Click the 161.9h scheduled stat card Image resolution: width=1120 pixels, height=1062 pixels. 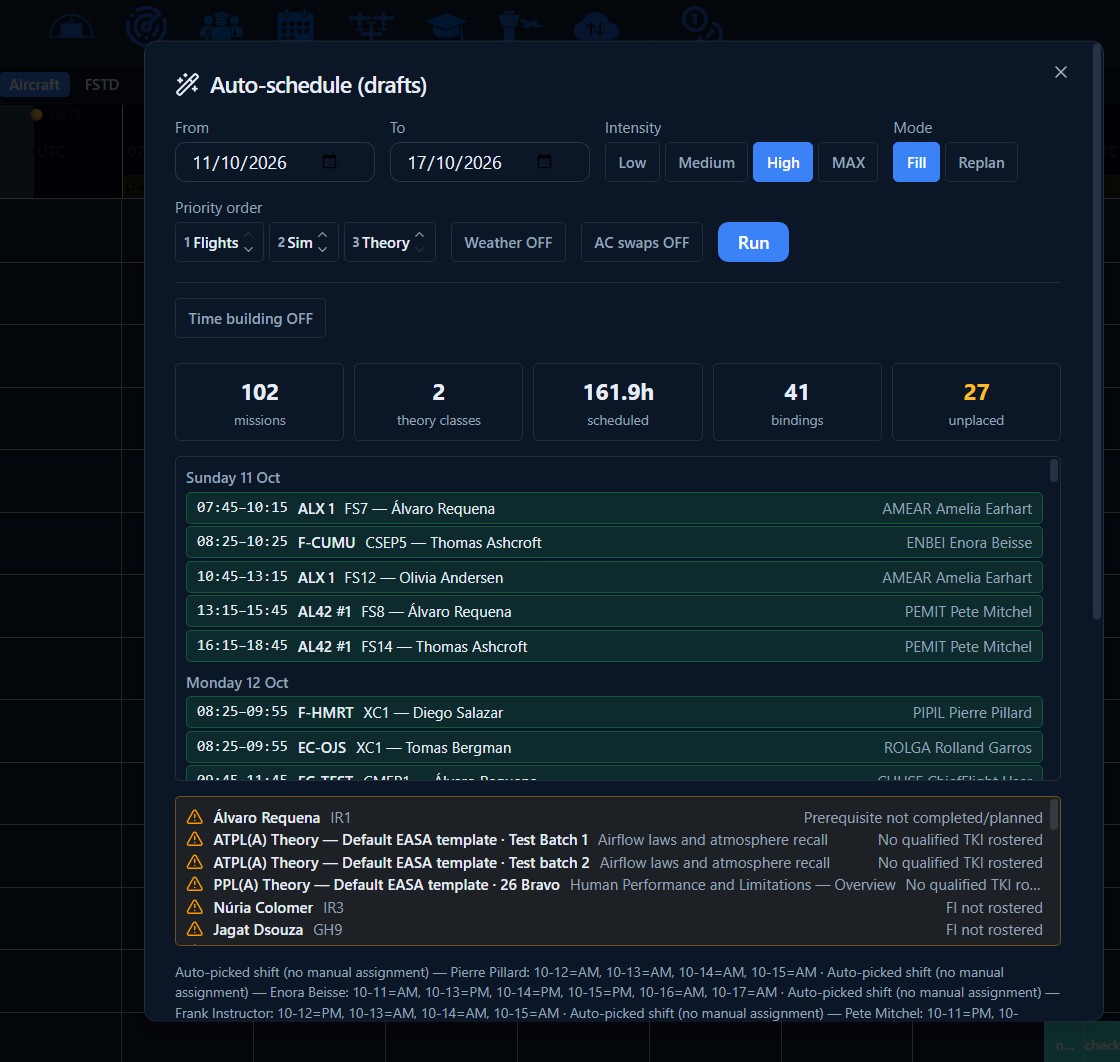[x=618, y=402]
